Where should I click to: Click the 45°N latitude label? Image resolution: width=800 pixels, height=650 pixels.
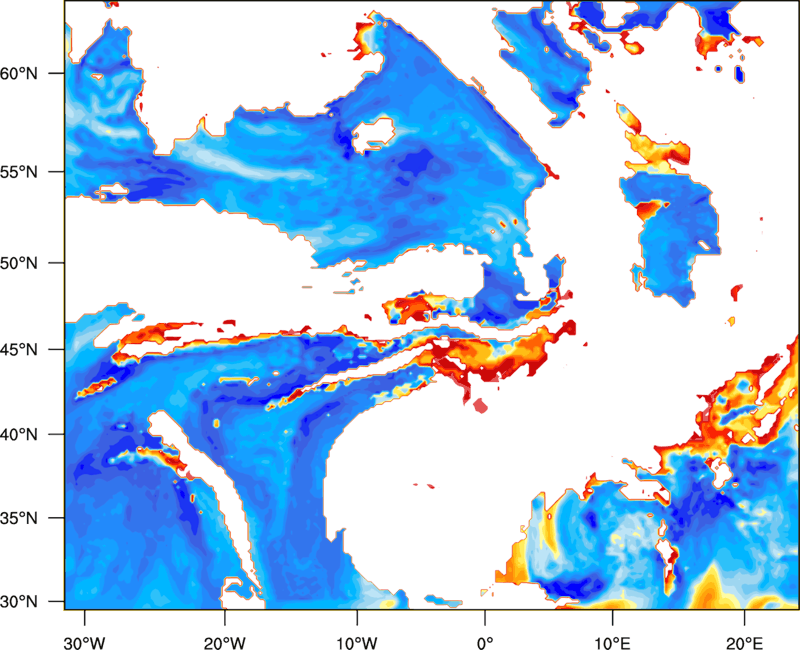[19, 350]
